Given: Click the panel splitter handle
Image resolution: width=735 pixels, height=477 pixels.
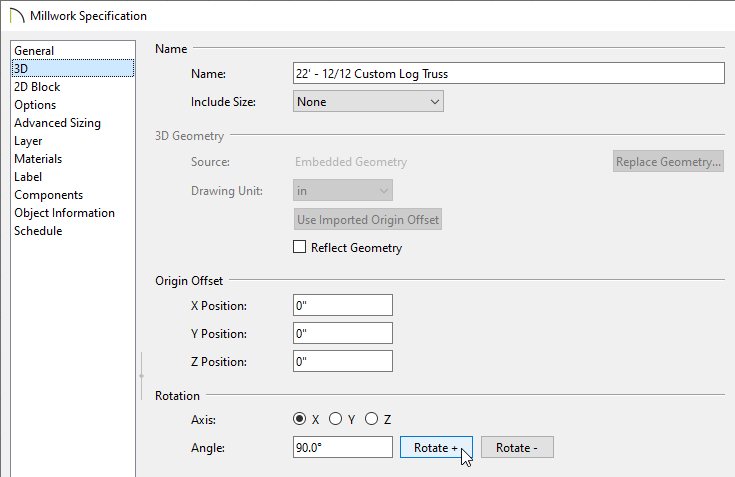Looking at the screenshot, I should pyautogui.click(x=142, y=376).
